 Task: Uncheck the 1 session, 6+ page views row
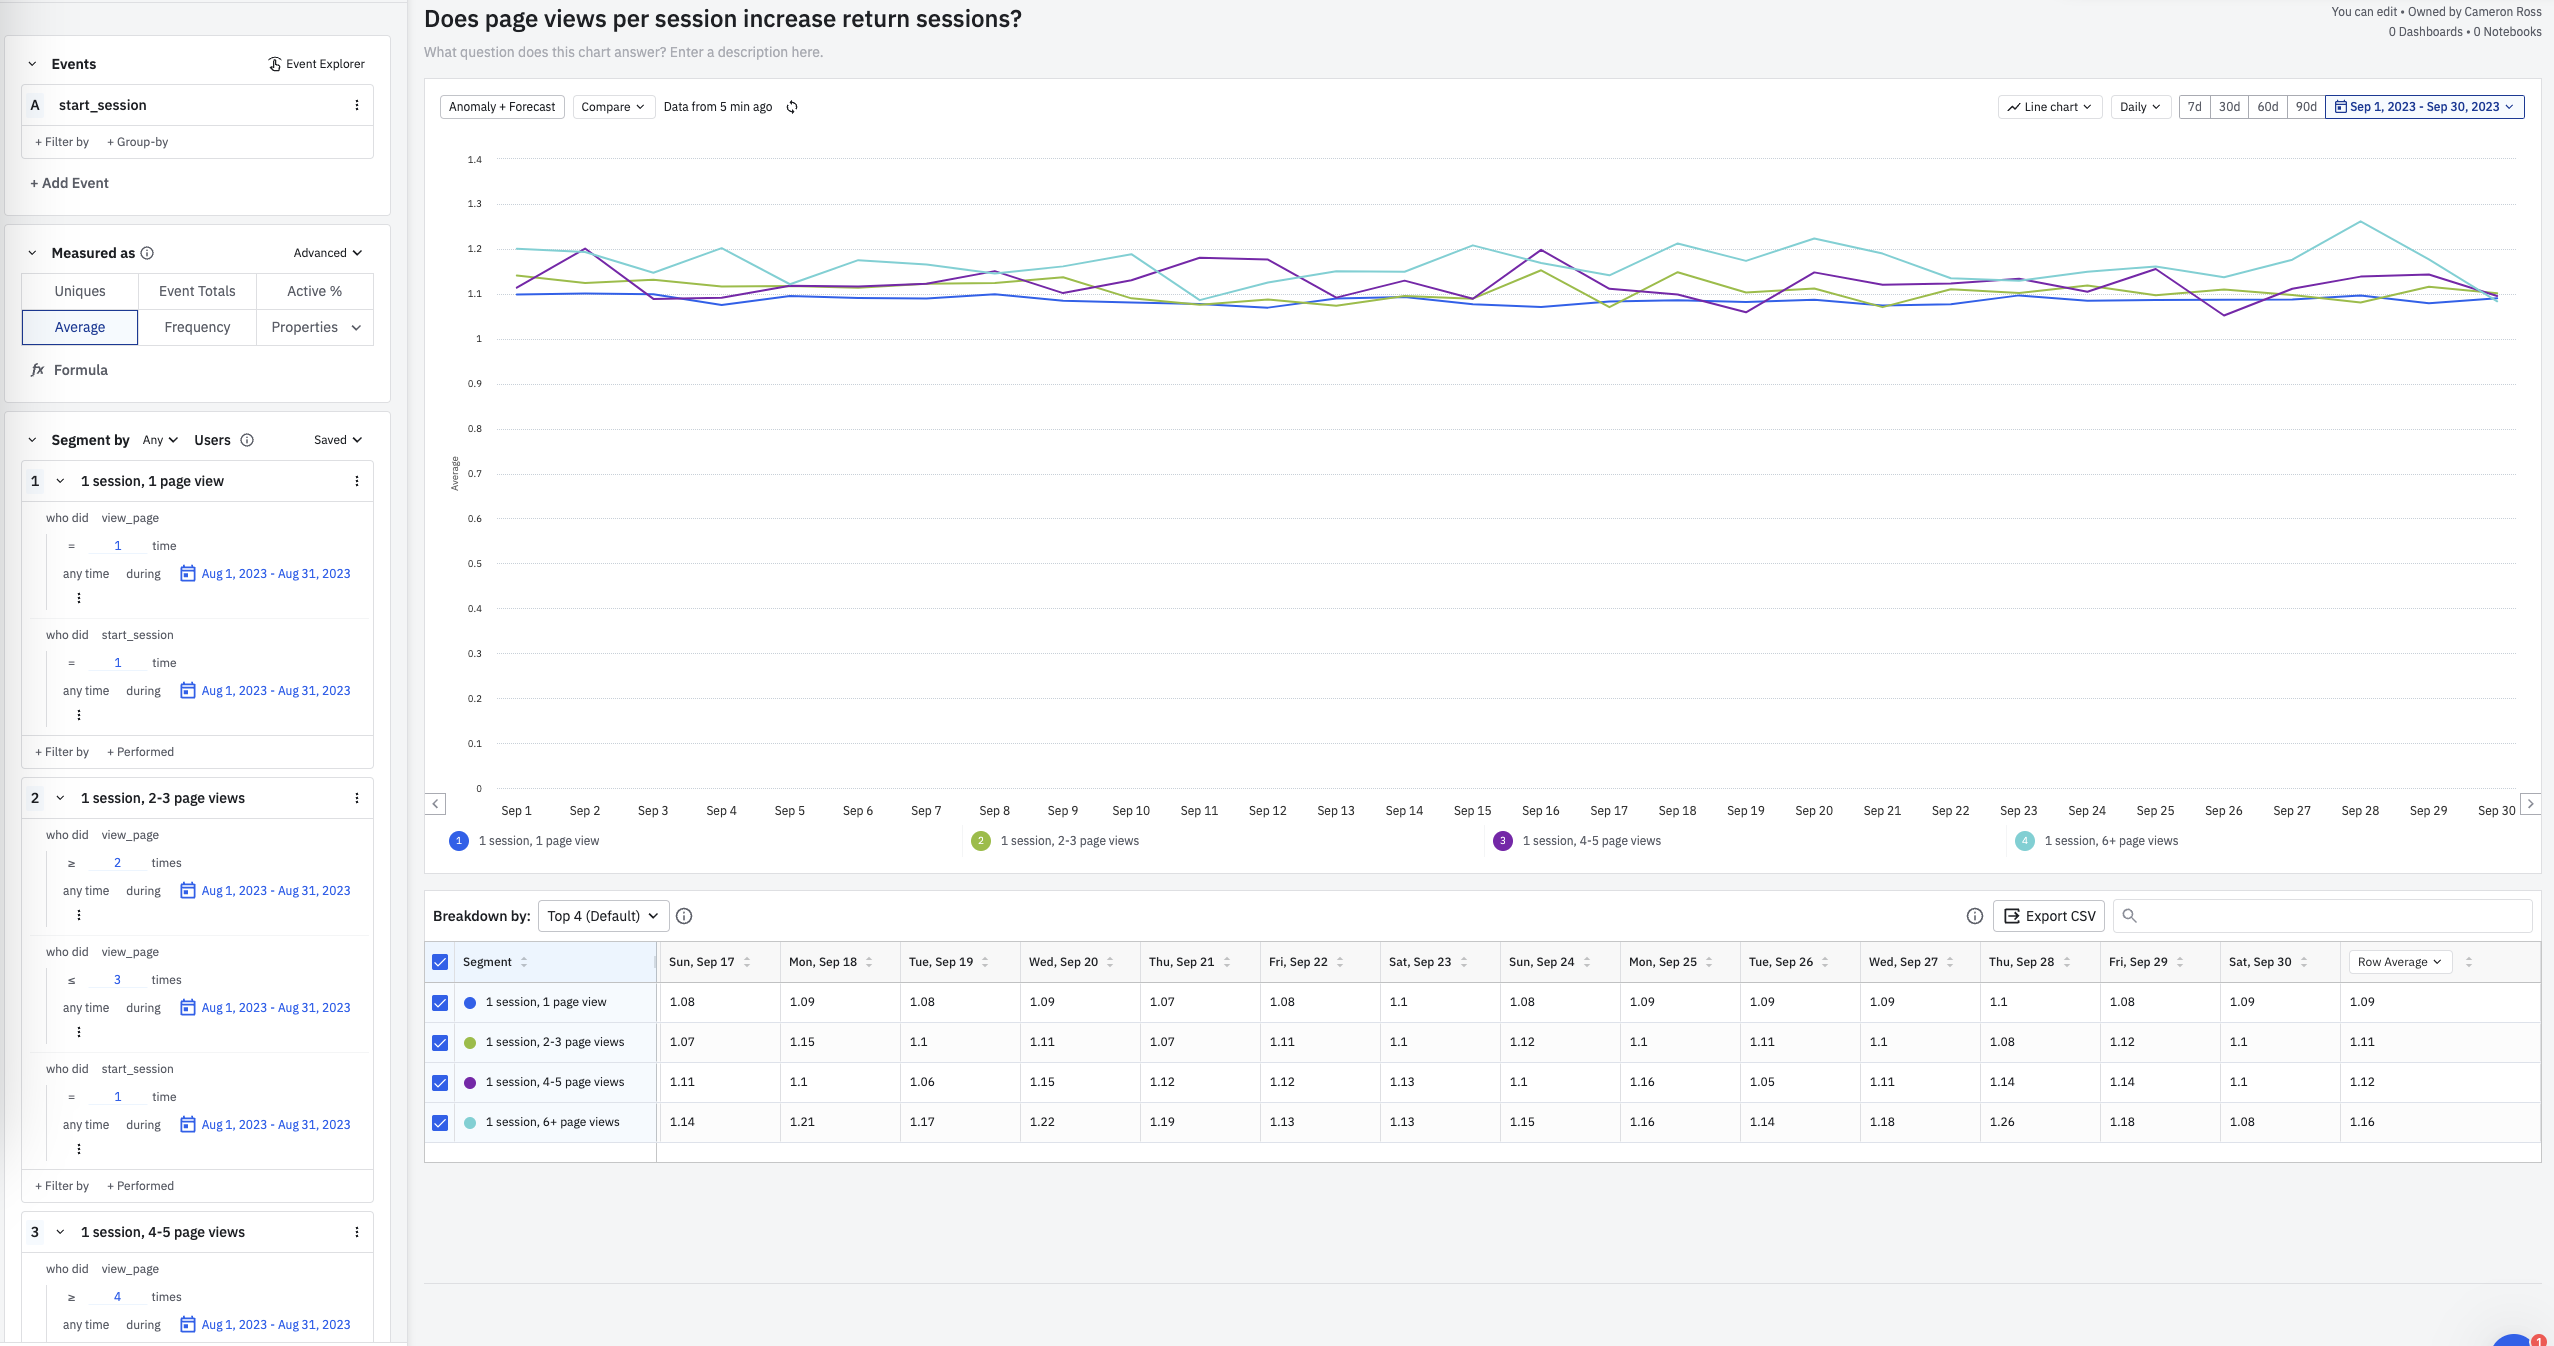(440, 1122)
